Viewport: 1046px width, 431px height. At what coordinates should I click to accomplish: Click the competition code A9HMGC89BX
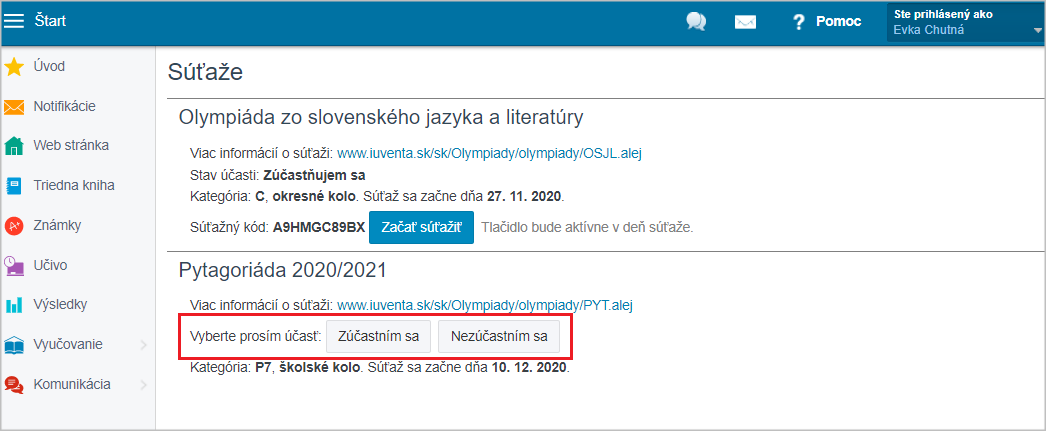(x=319, y=228)
